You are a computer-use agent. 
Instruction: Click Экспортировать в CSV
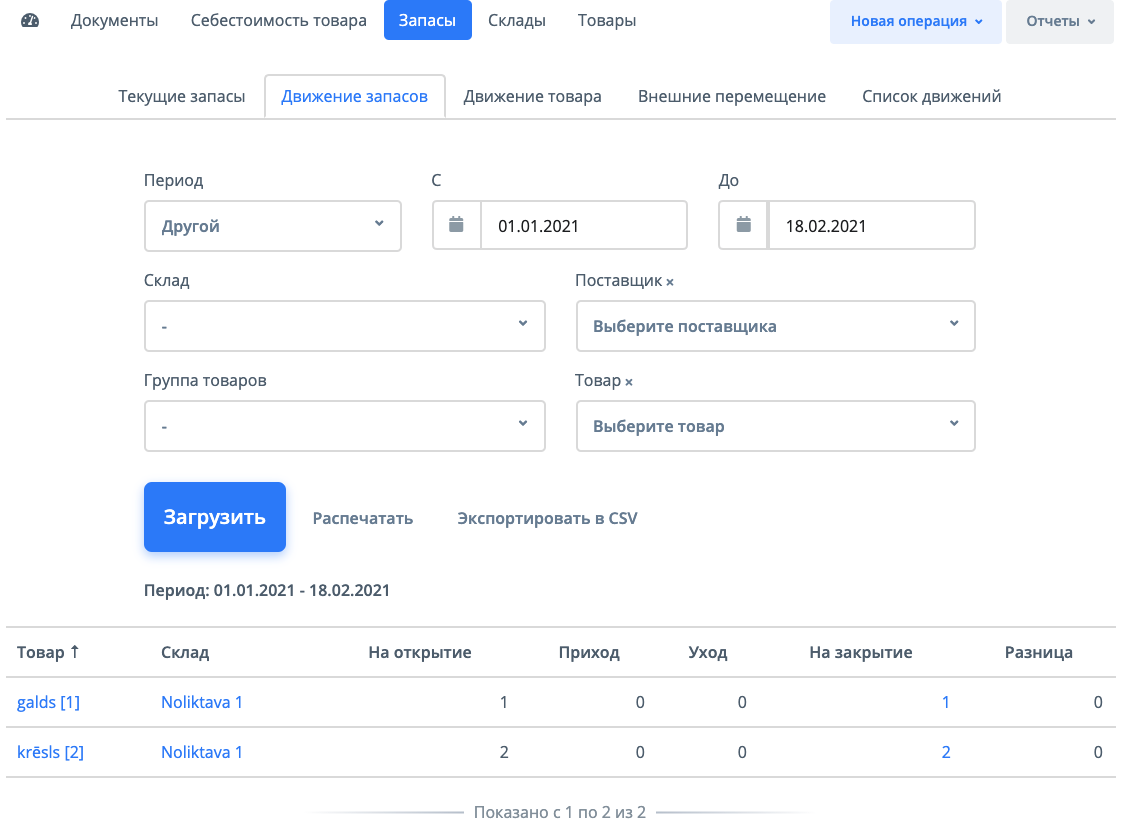click(x=547, y=518)
